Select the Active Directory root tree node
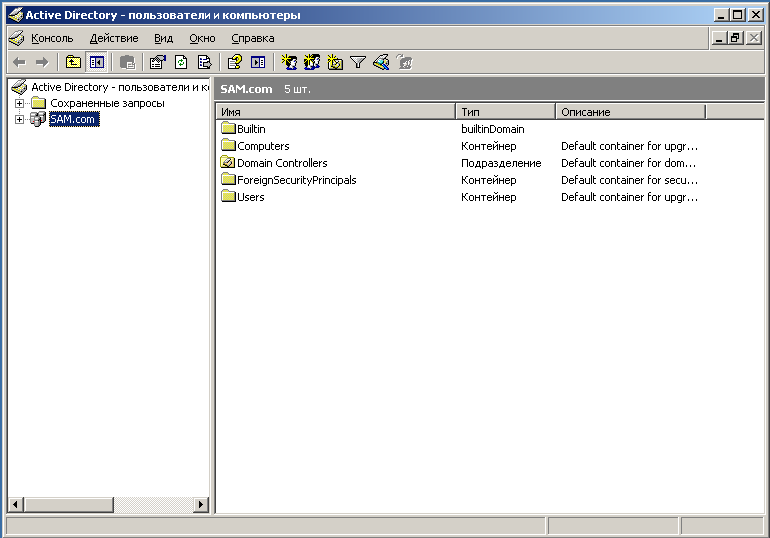Viewport: 770px width, 538px height. (x=120, y=87)
